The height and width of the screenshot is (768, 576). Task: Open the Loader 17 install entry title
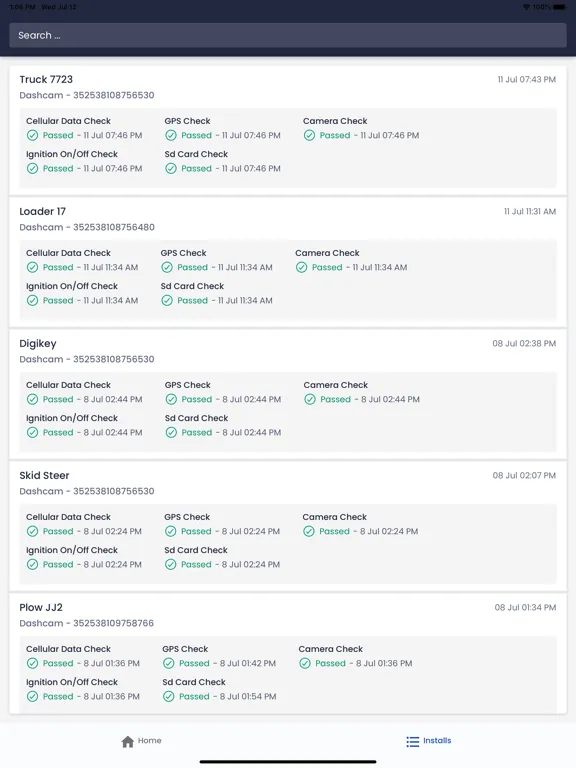click(x=43, y=212)
